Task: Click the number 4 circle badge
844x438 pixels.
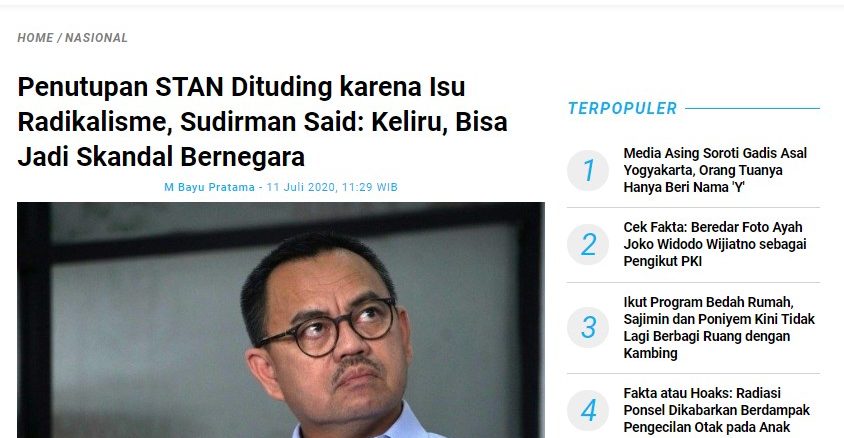Action: click(x=588, y=411)
